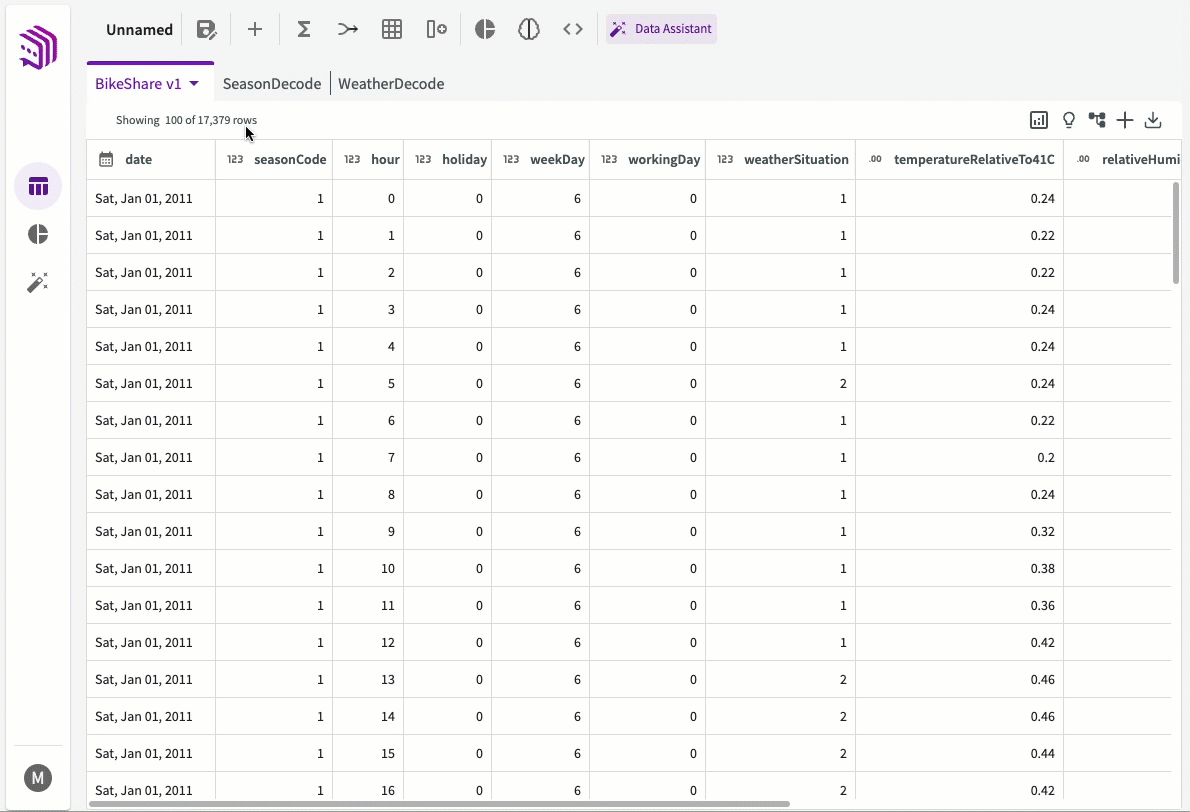This screenshot has width=1190, height=812.
Task: Click hour cell with value 10
Action: pyautogui.click(x=368, y=568)
